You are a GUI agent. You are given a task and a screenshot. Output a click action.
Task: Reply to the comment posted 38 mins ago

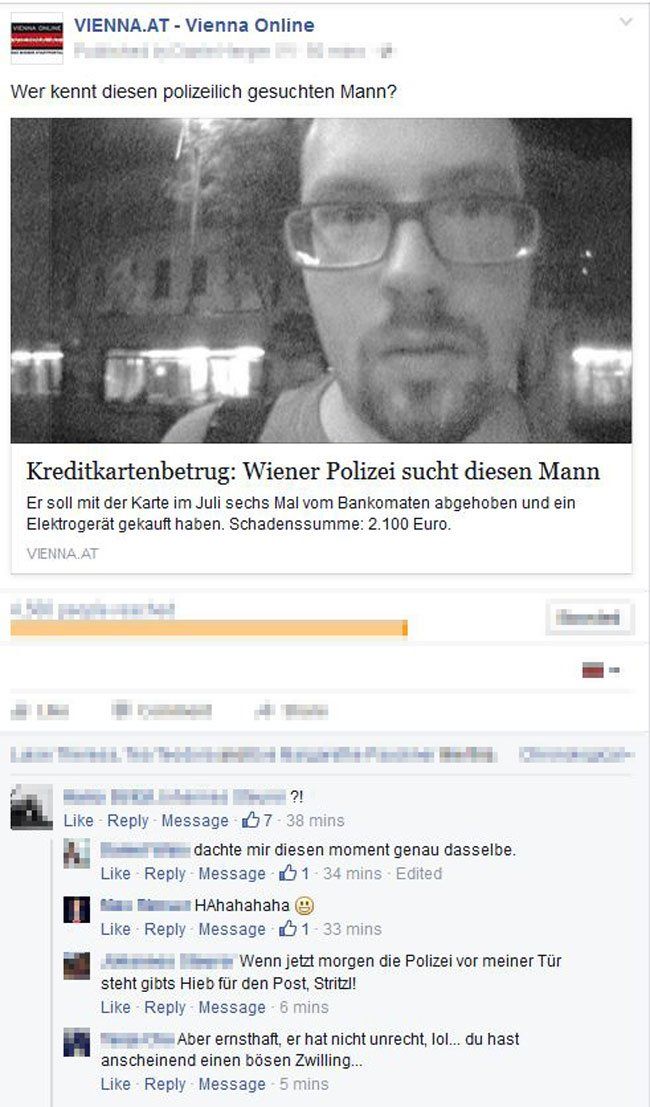tap(128, 820)
